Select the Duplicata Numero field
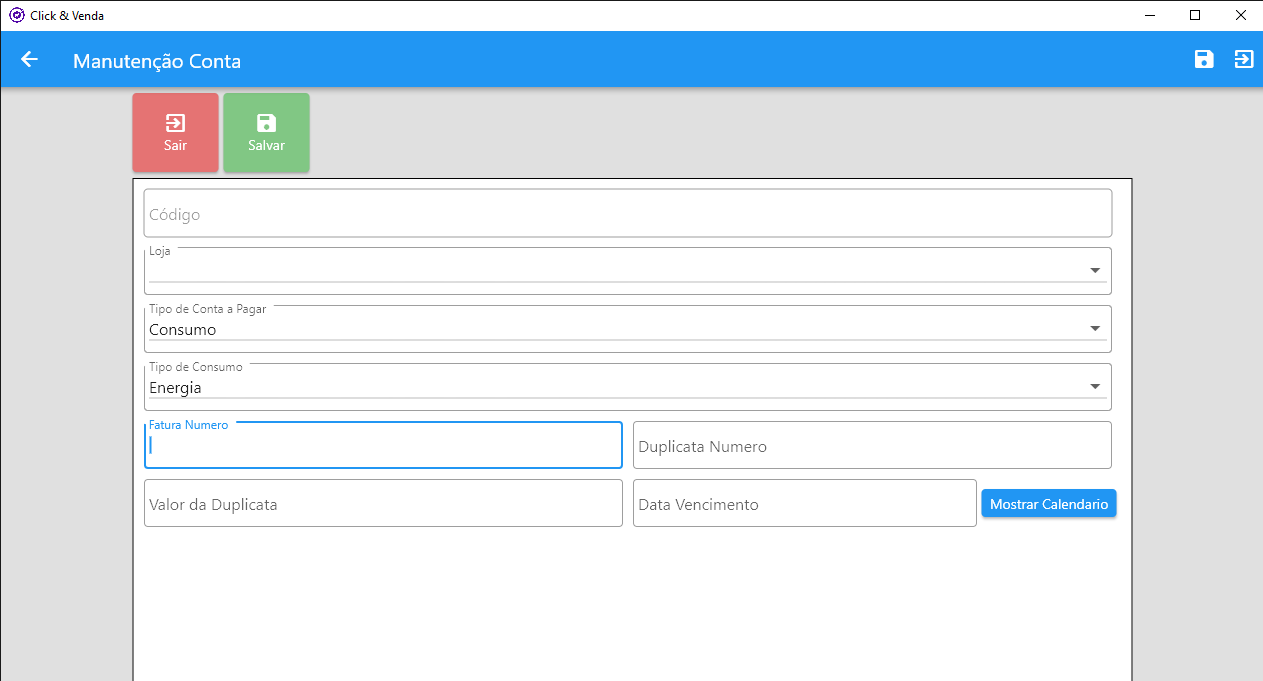This screenshot has width=1263, height=681. pyautogui.click(x=872, y=446)
